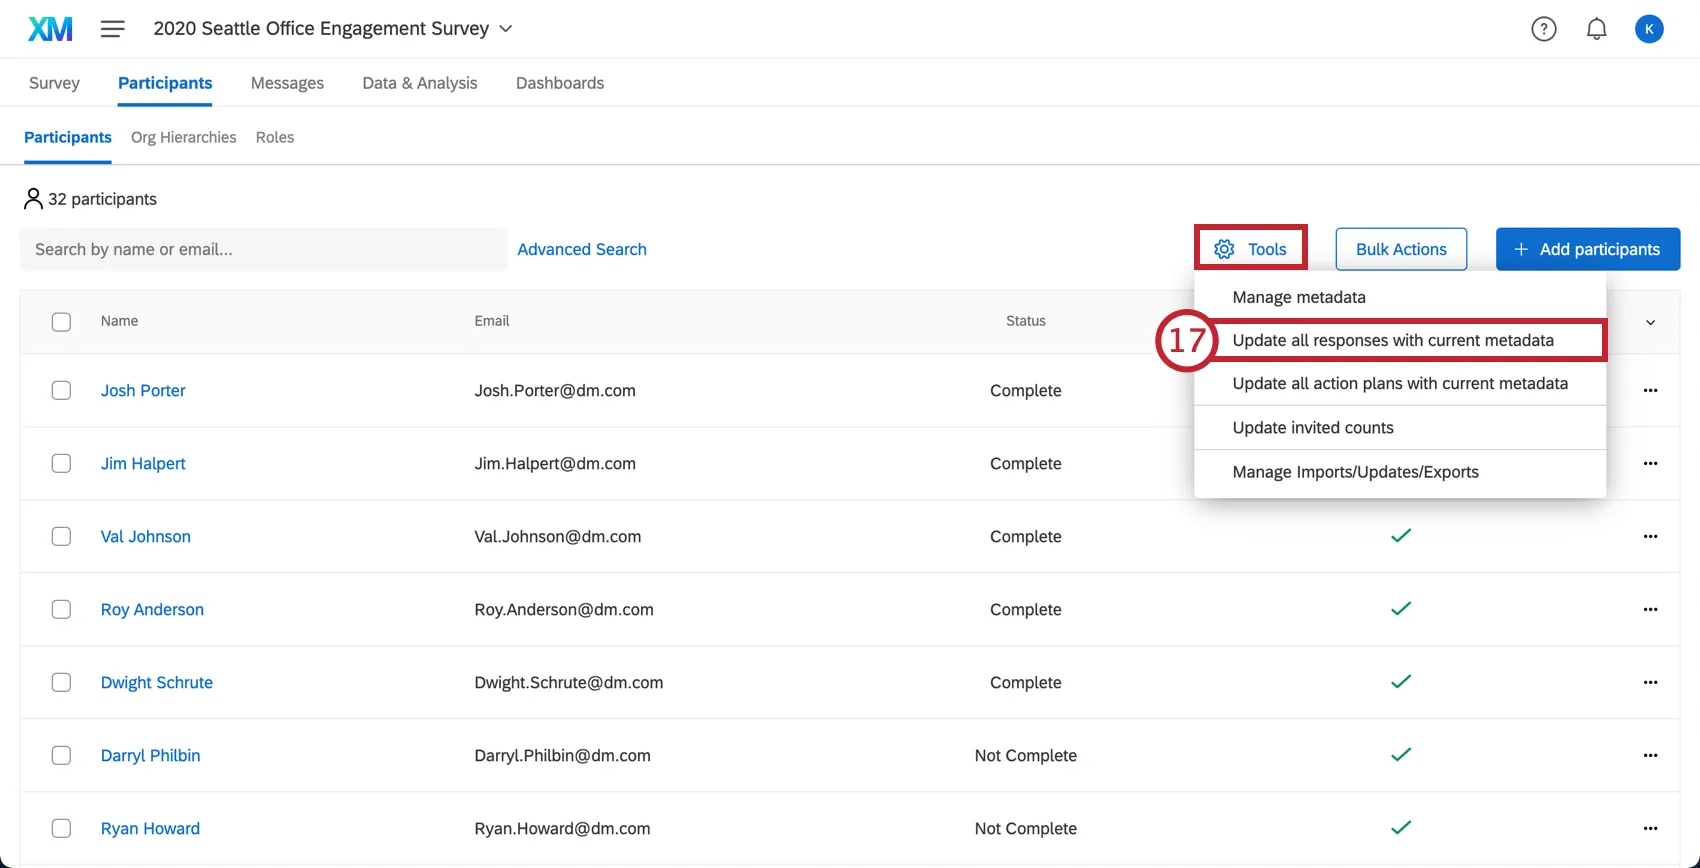The height and width of the screenshot is (868, 1700).
Task: Focus the Search by name or email field
Action: [x=263, y=249]
